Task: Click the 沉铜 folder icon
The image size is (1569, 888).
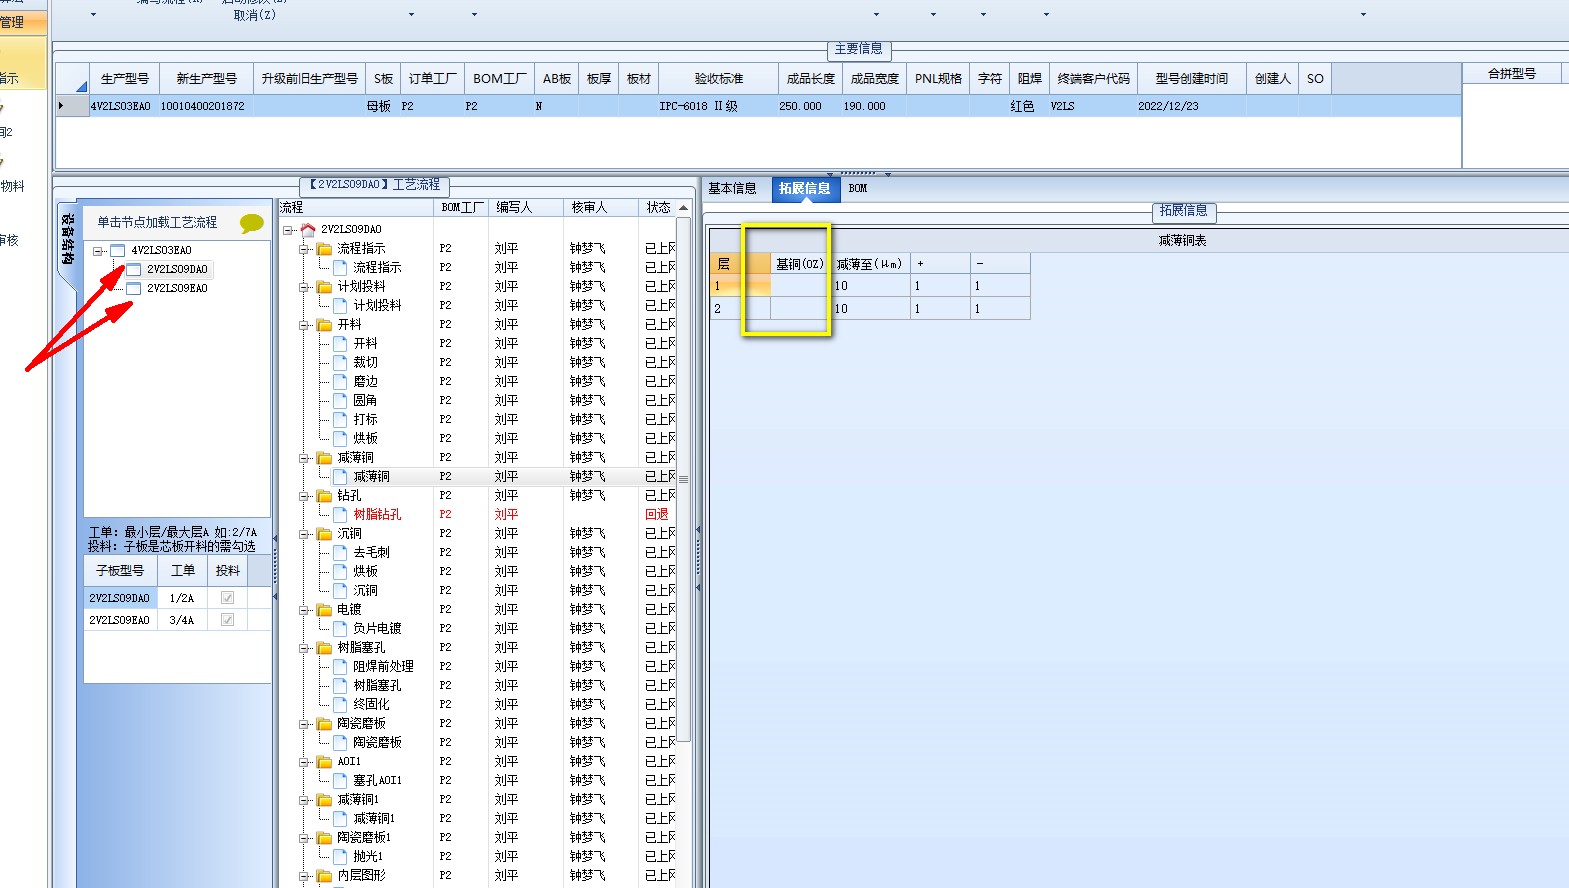Action: [324, 533]
